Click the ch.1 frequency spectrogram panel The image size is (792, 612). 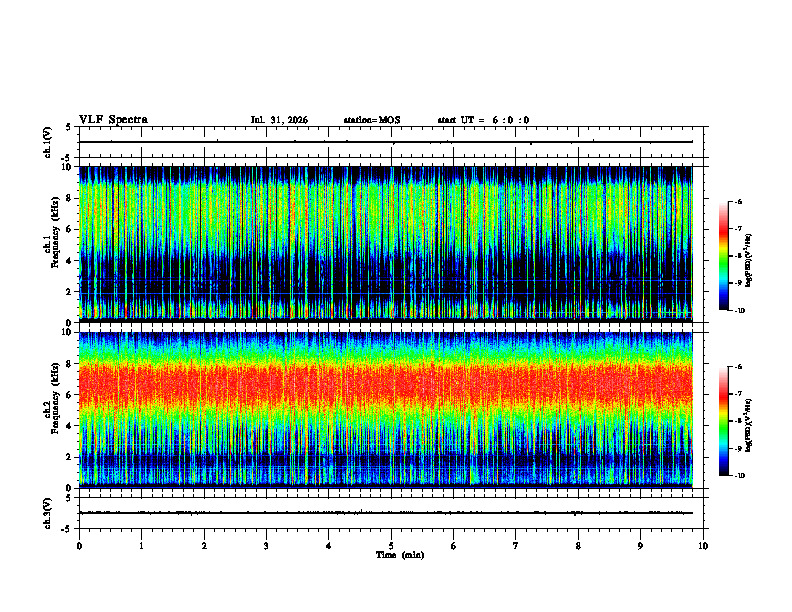coord(386,244)
